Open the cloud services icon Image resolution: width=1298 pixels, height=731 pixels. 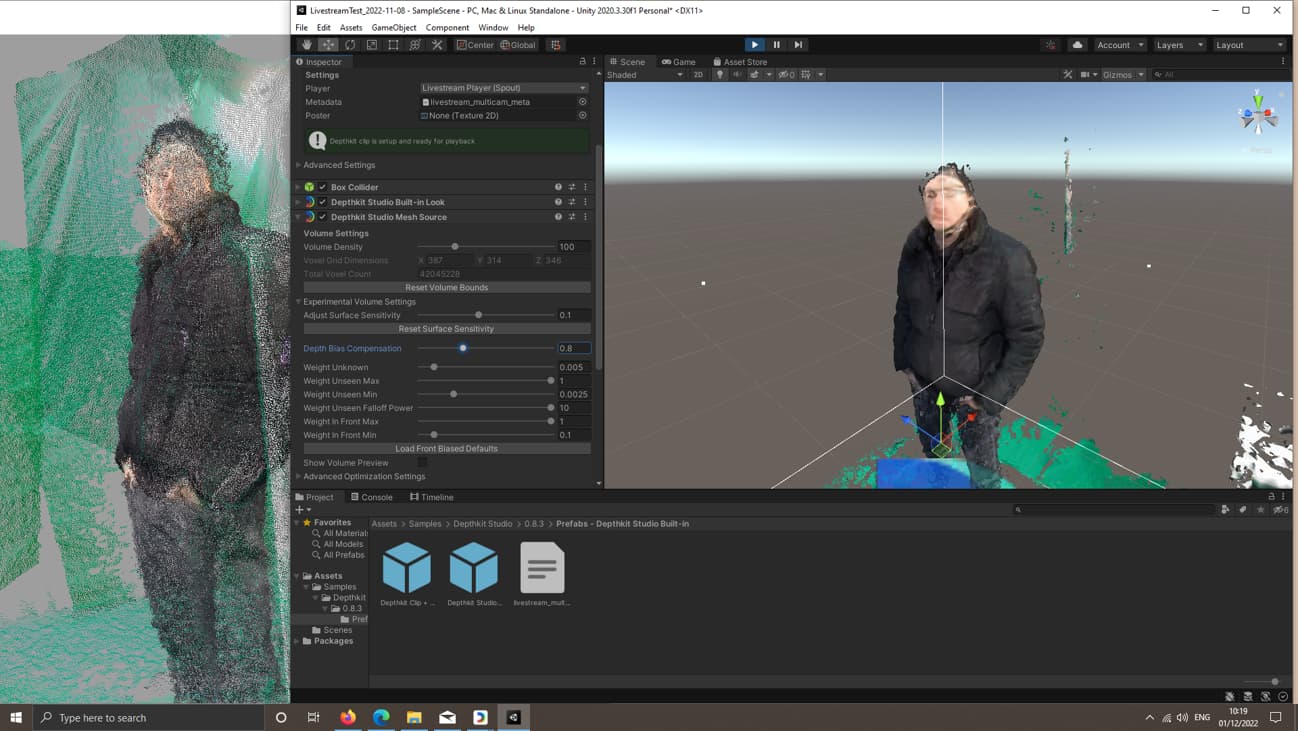(x=1077, y=45)
